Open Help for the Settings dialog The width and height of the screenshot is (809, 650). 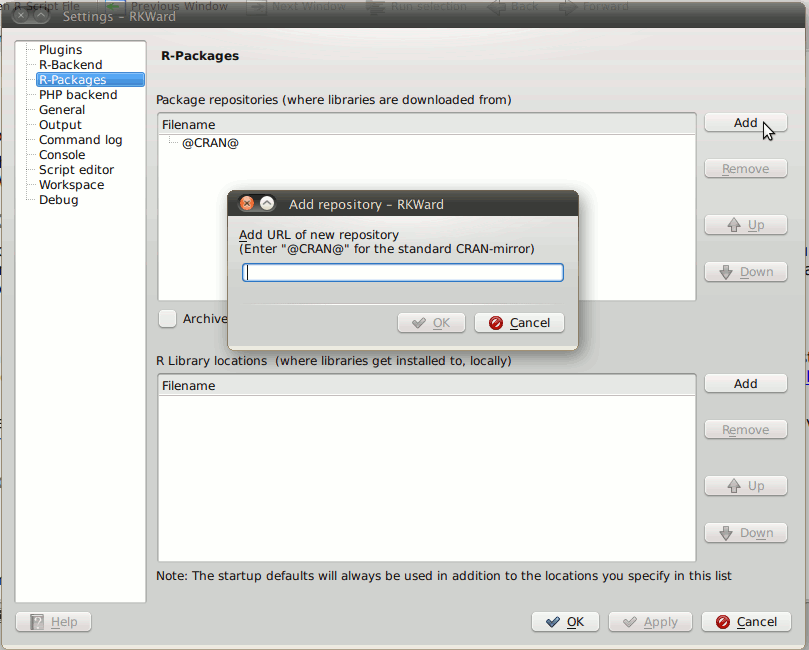54,622
